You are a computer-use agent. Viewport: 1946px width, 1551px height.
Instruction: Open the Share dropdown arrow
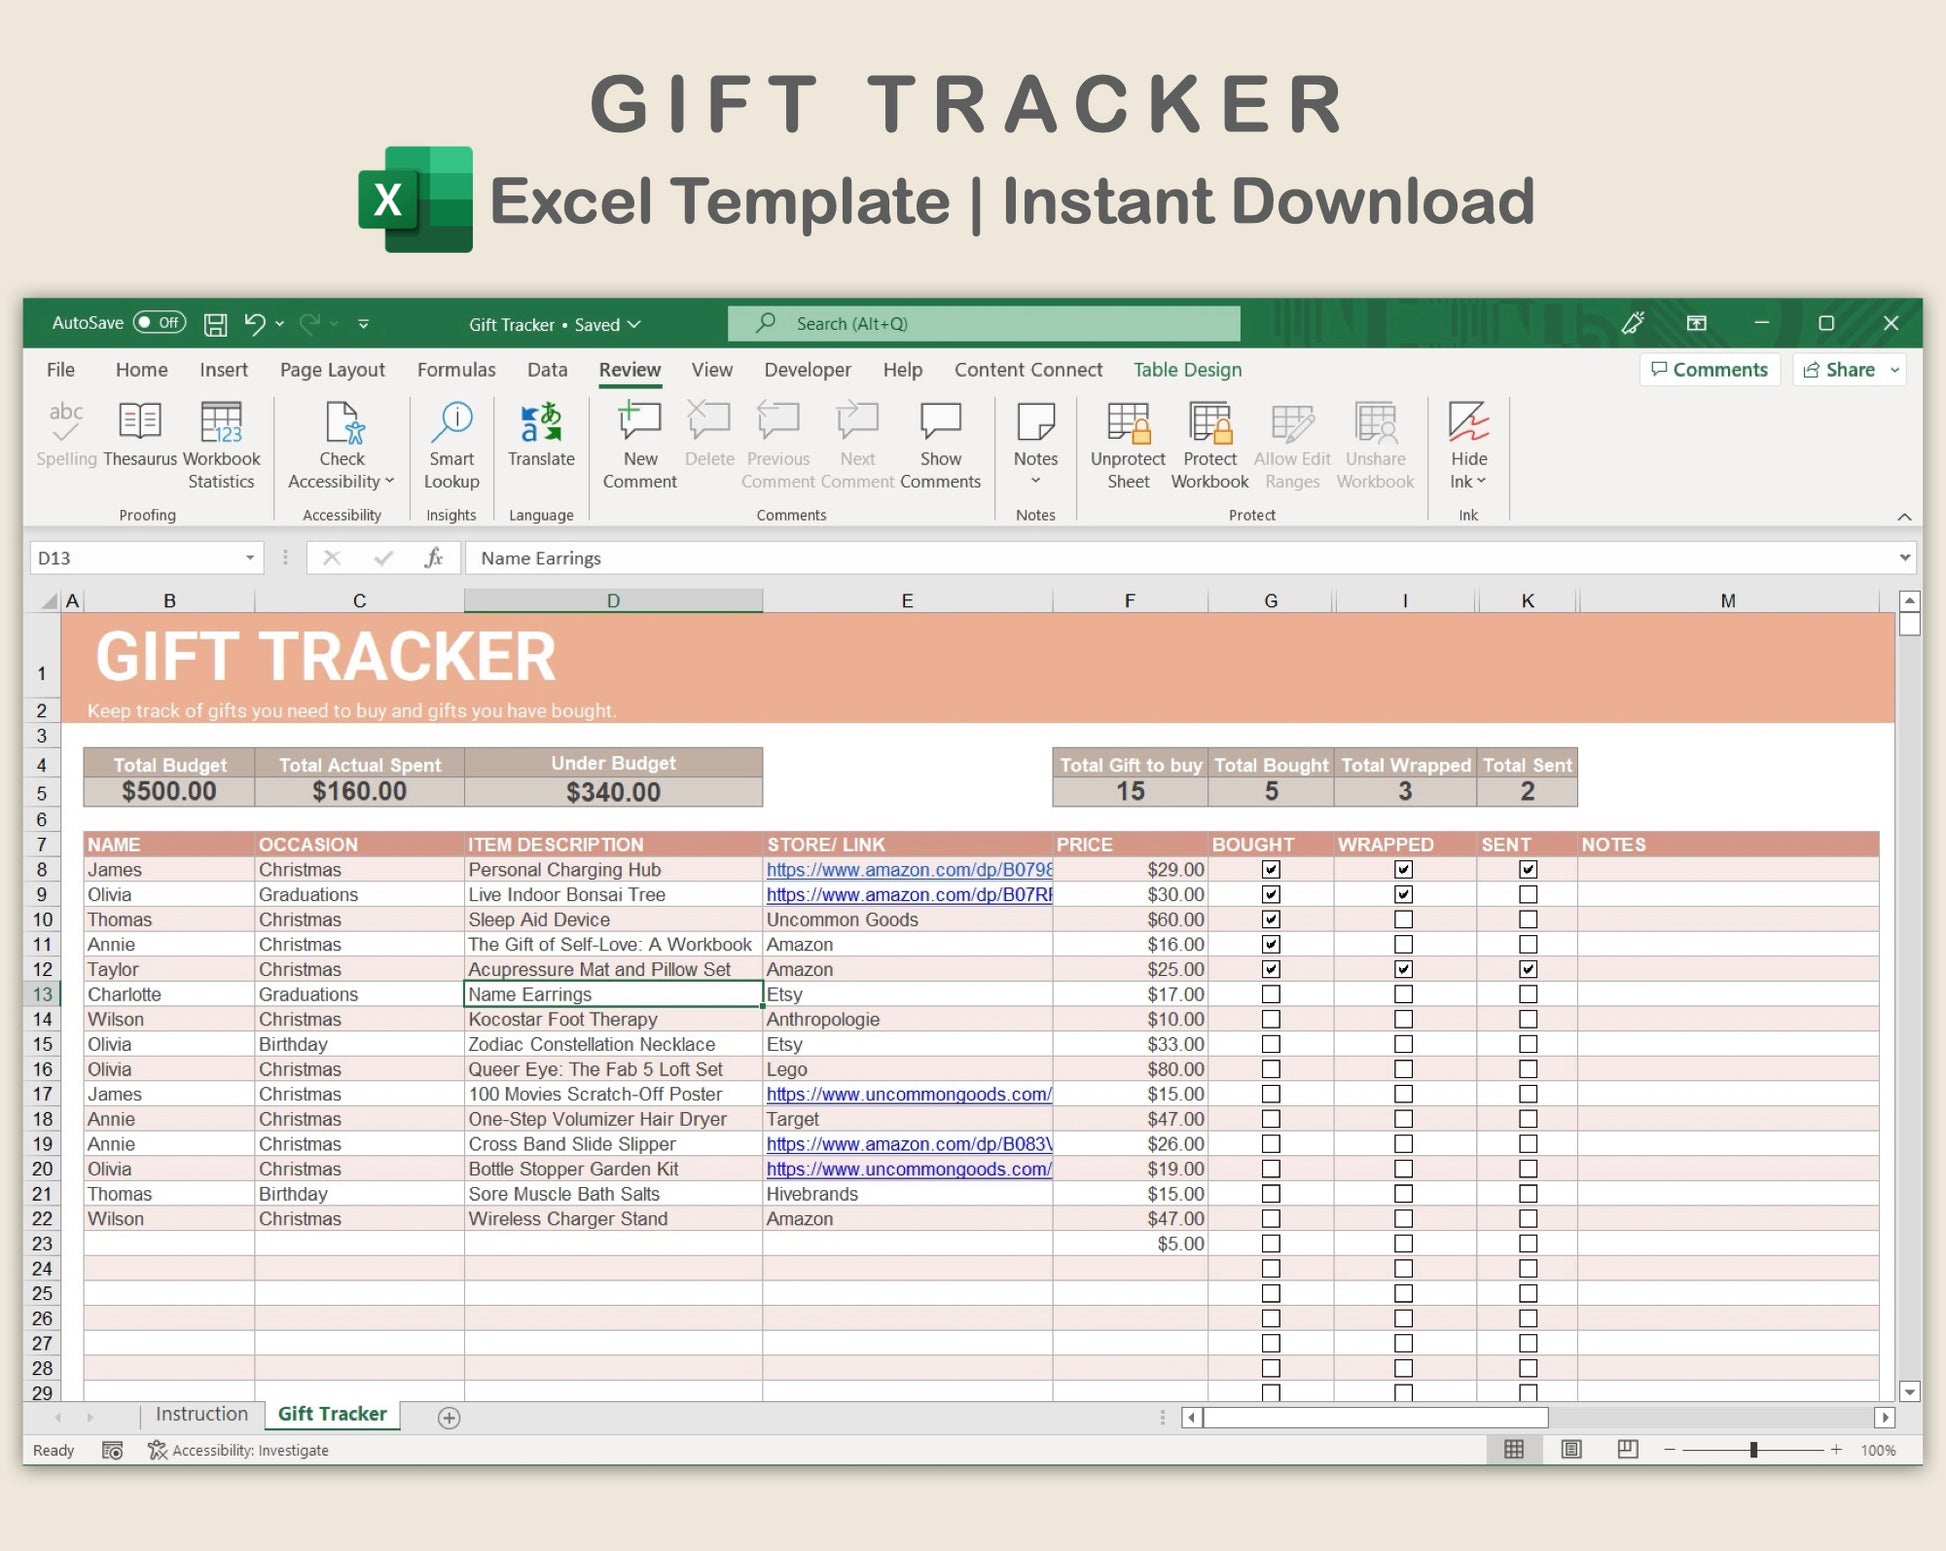[1894, 370]
